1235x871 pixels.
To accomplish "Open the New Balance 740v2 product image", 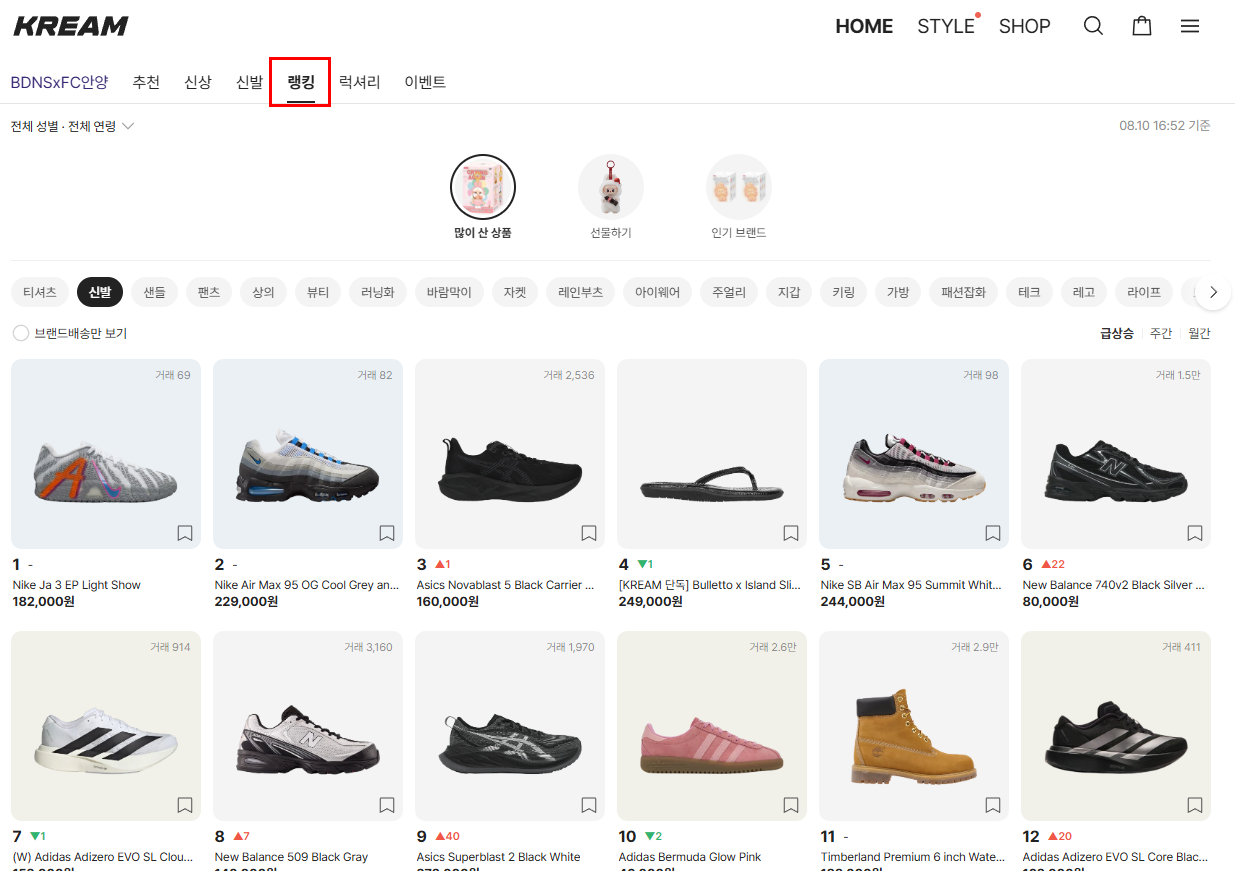I will click(x=1116, y=453).
